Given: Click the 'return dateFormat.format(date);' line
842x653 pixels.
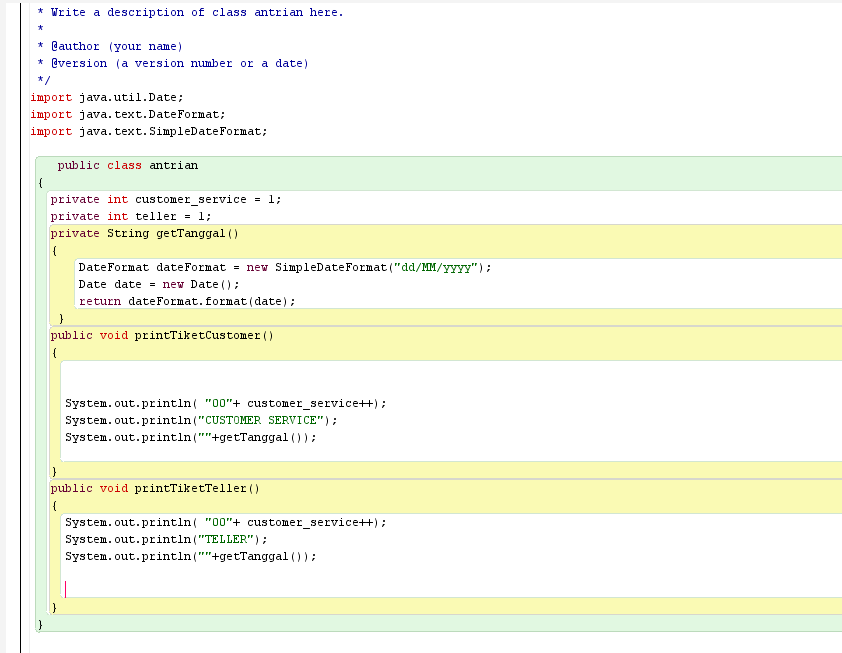Looking at the screenshot, I should [187, 301].
